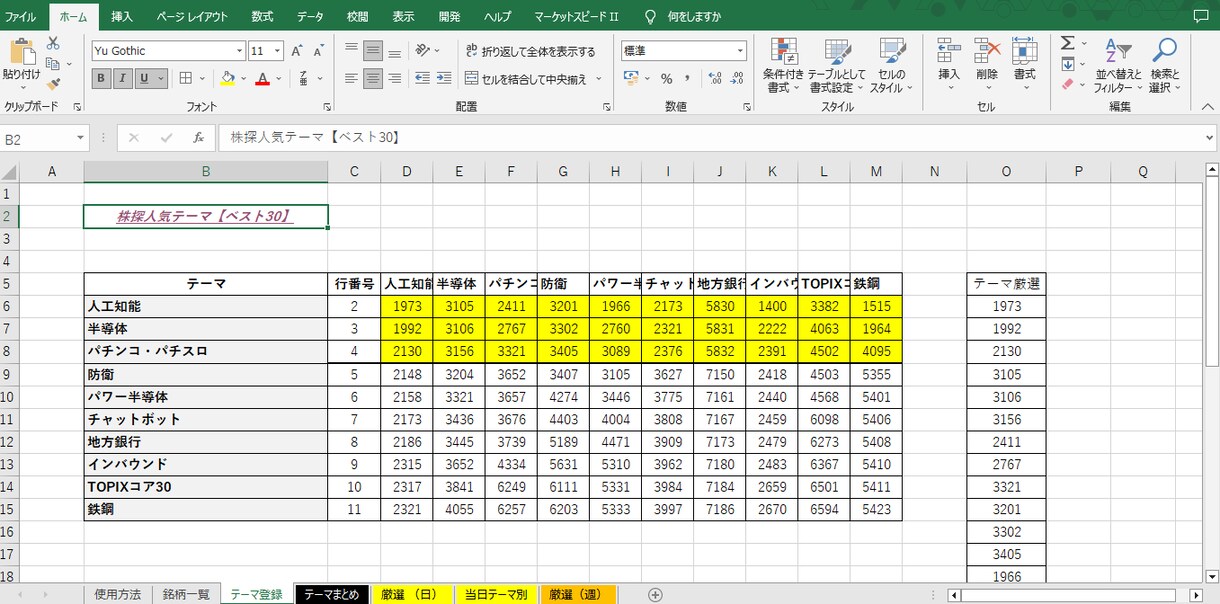Toggle align left
The image size is (1220, 604).
[x=350, y=79]
